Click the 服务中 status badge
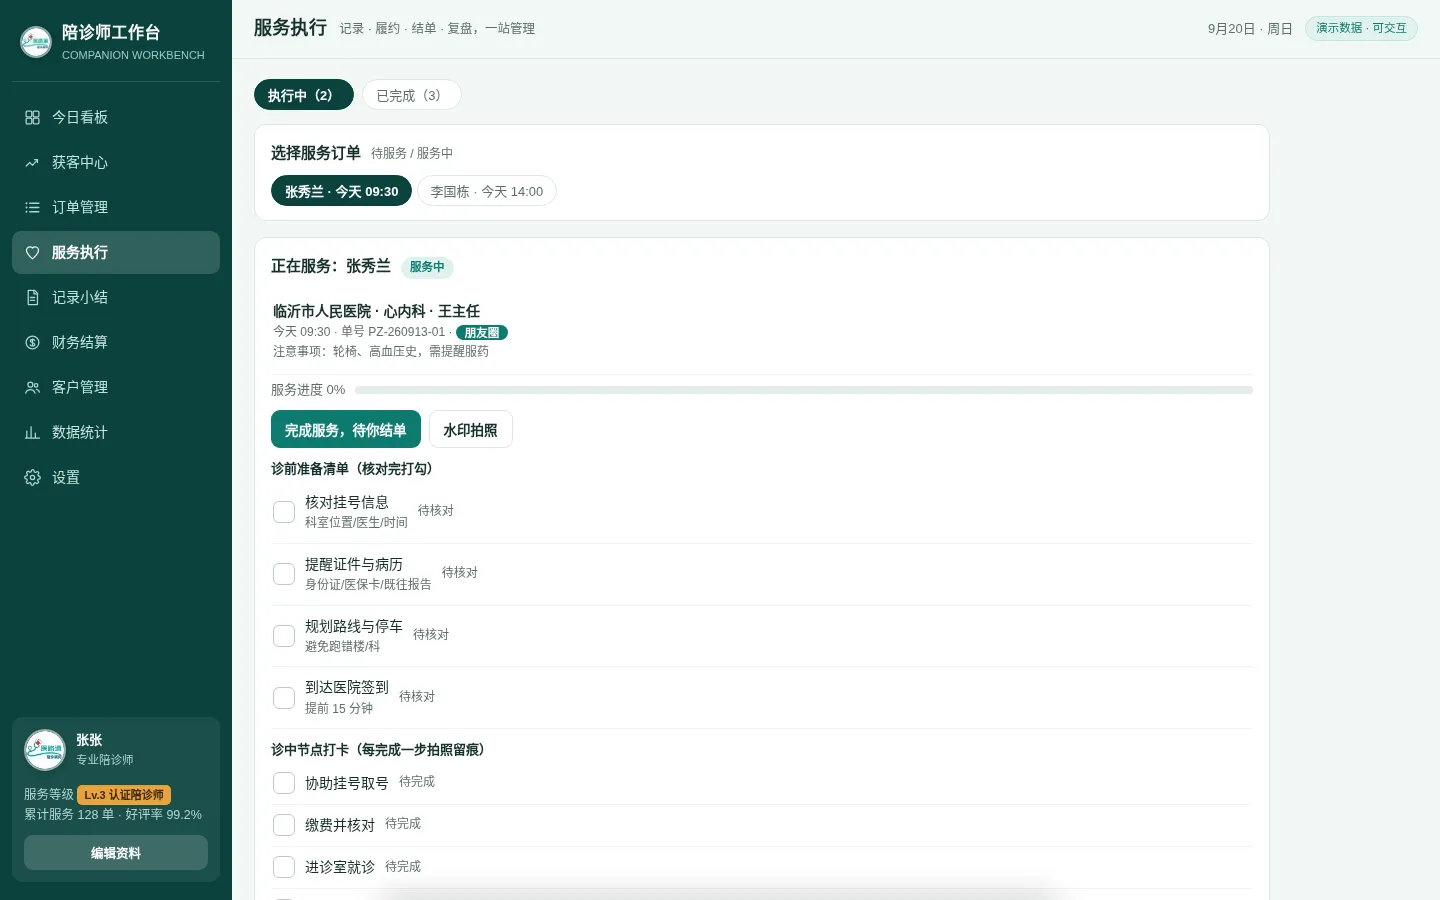This screenshot has width=1440, height=900. coord(427,267)
